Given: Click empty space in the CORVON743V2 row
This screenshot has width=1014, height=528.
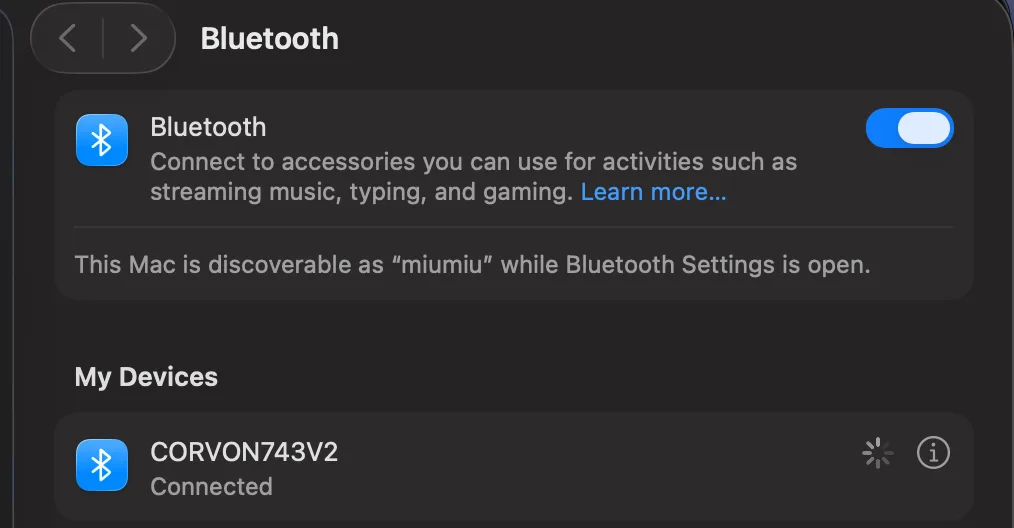Looking at the screenshot, I should [582, 466].
